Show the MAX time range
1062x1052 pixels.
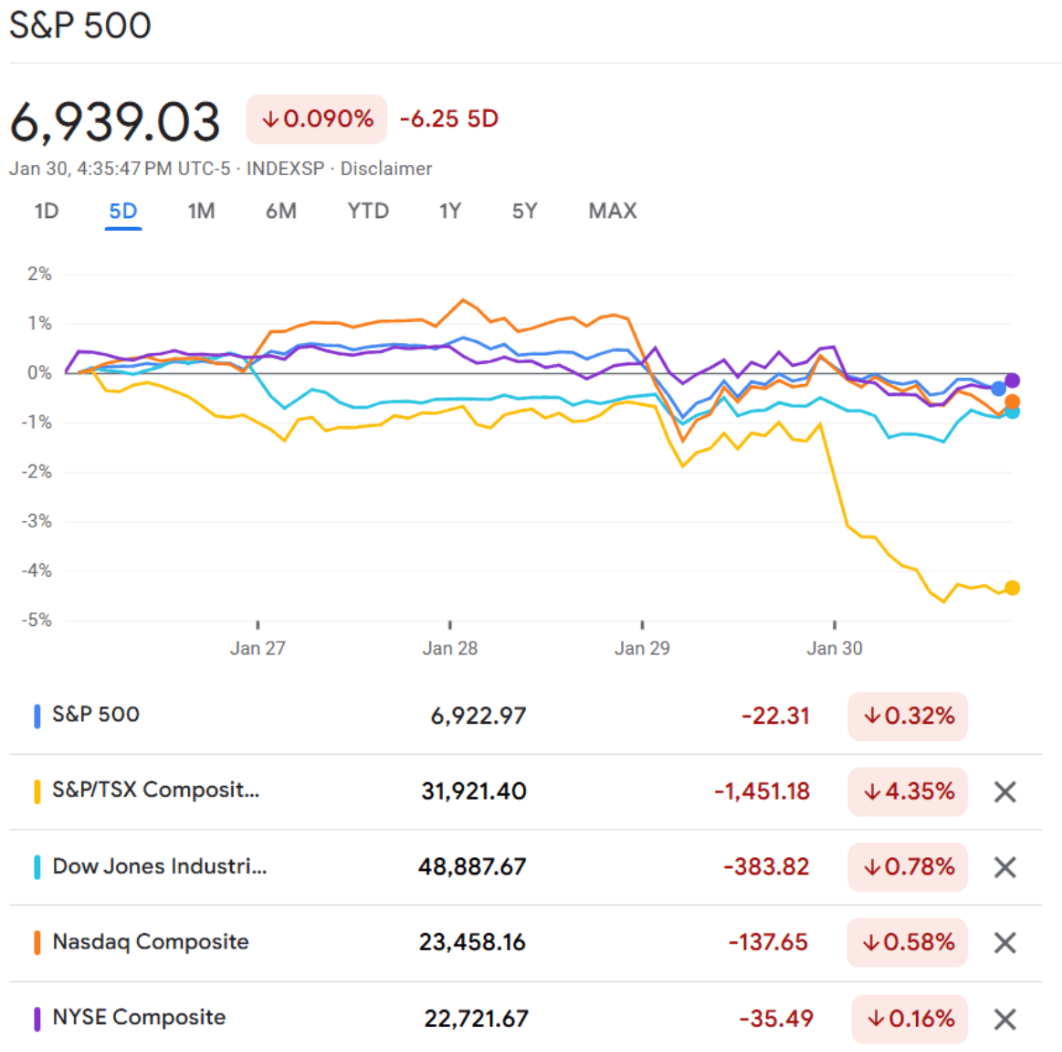(x=612, y=211)
